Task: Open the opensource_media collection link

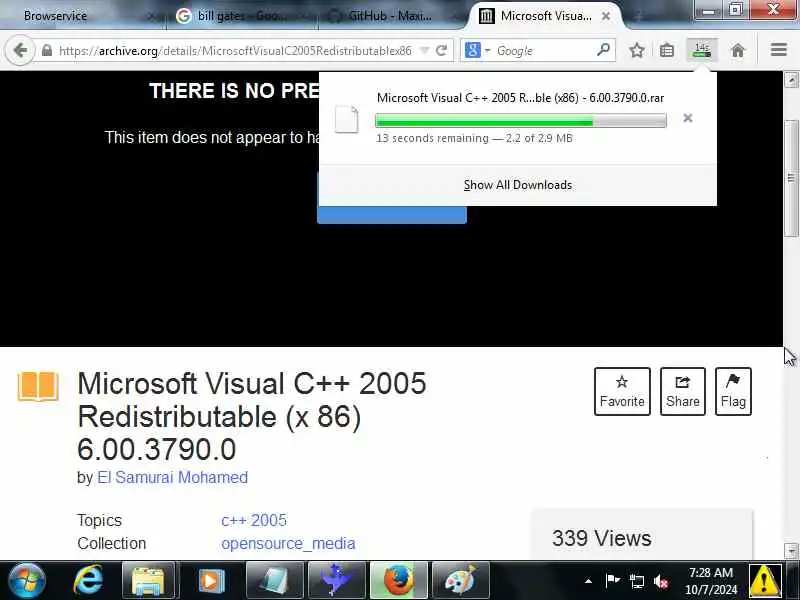Action: click(288, 543)
